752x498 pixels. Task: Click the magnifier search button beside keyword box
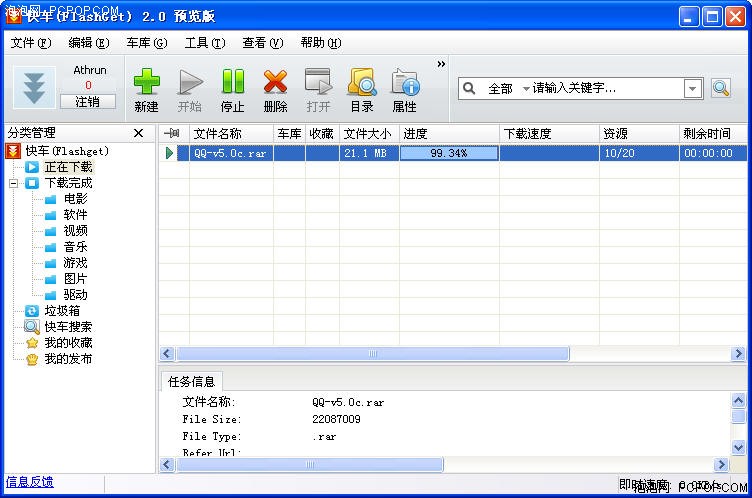pos(721,88)
